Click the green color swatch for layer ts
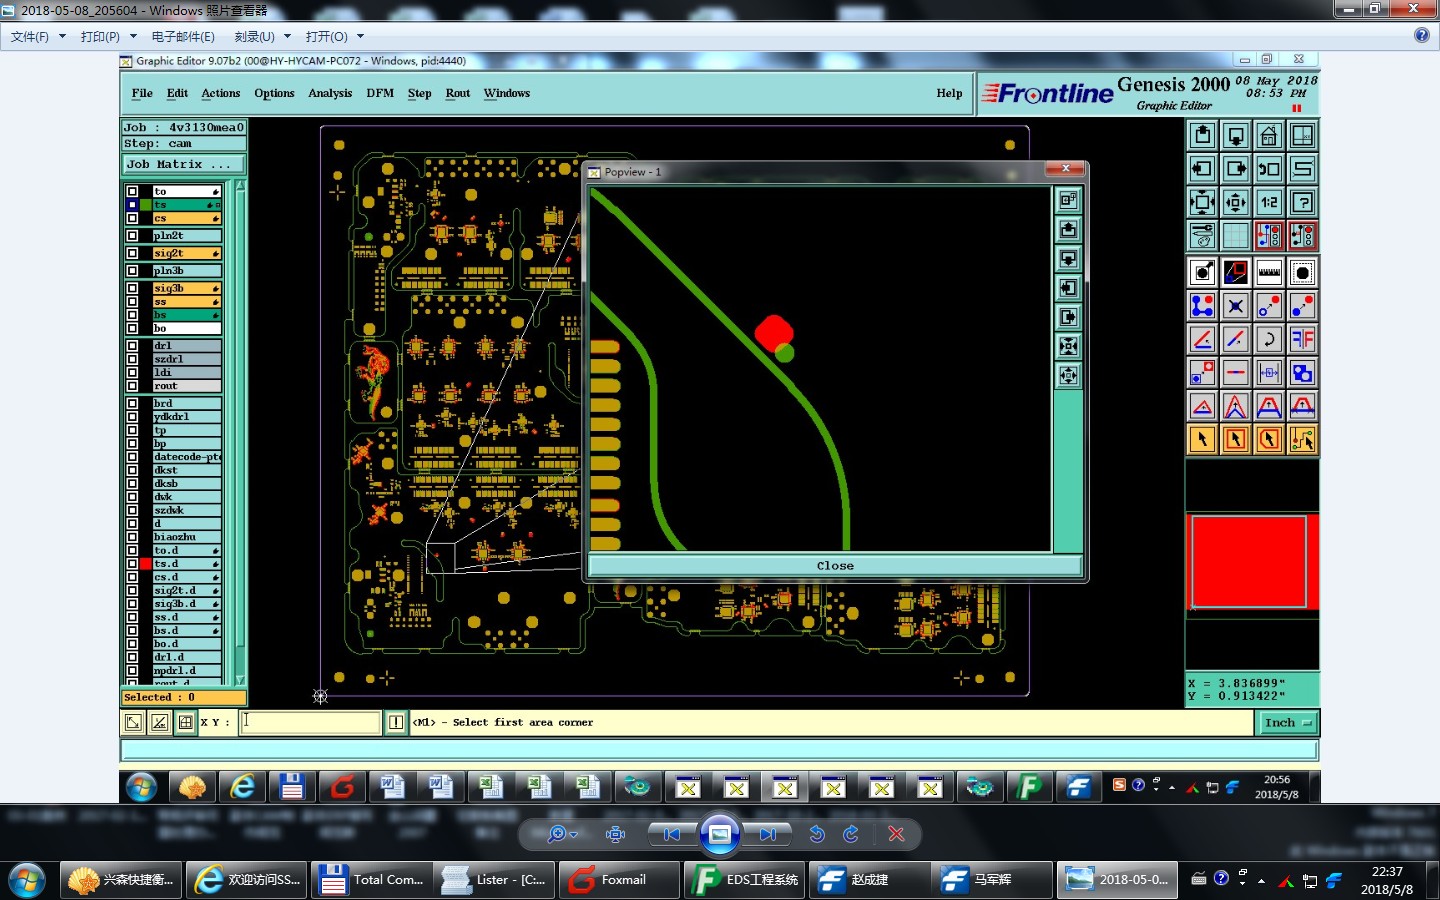This screenshot has width=1440, height=900. (x=146, y=205)
